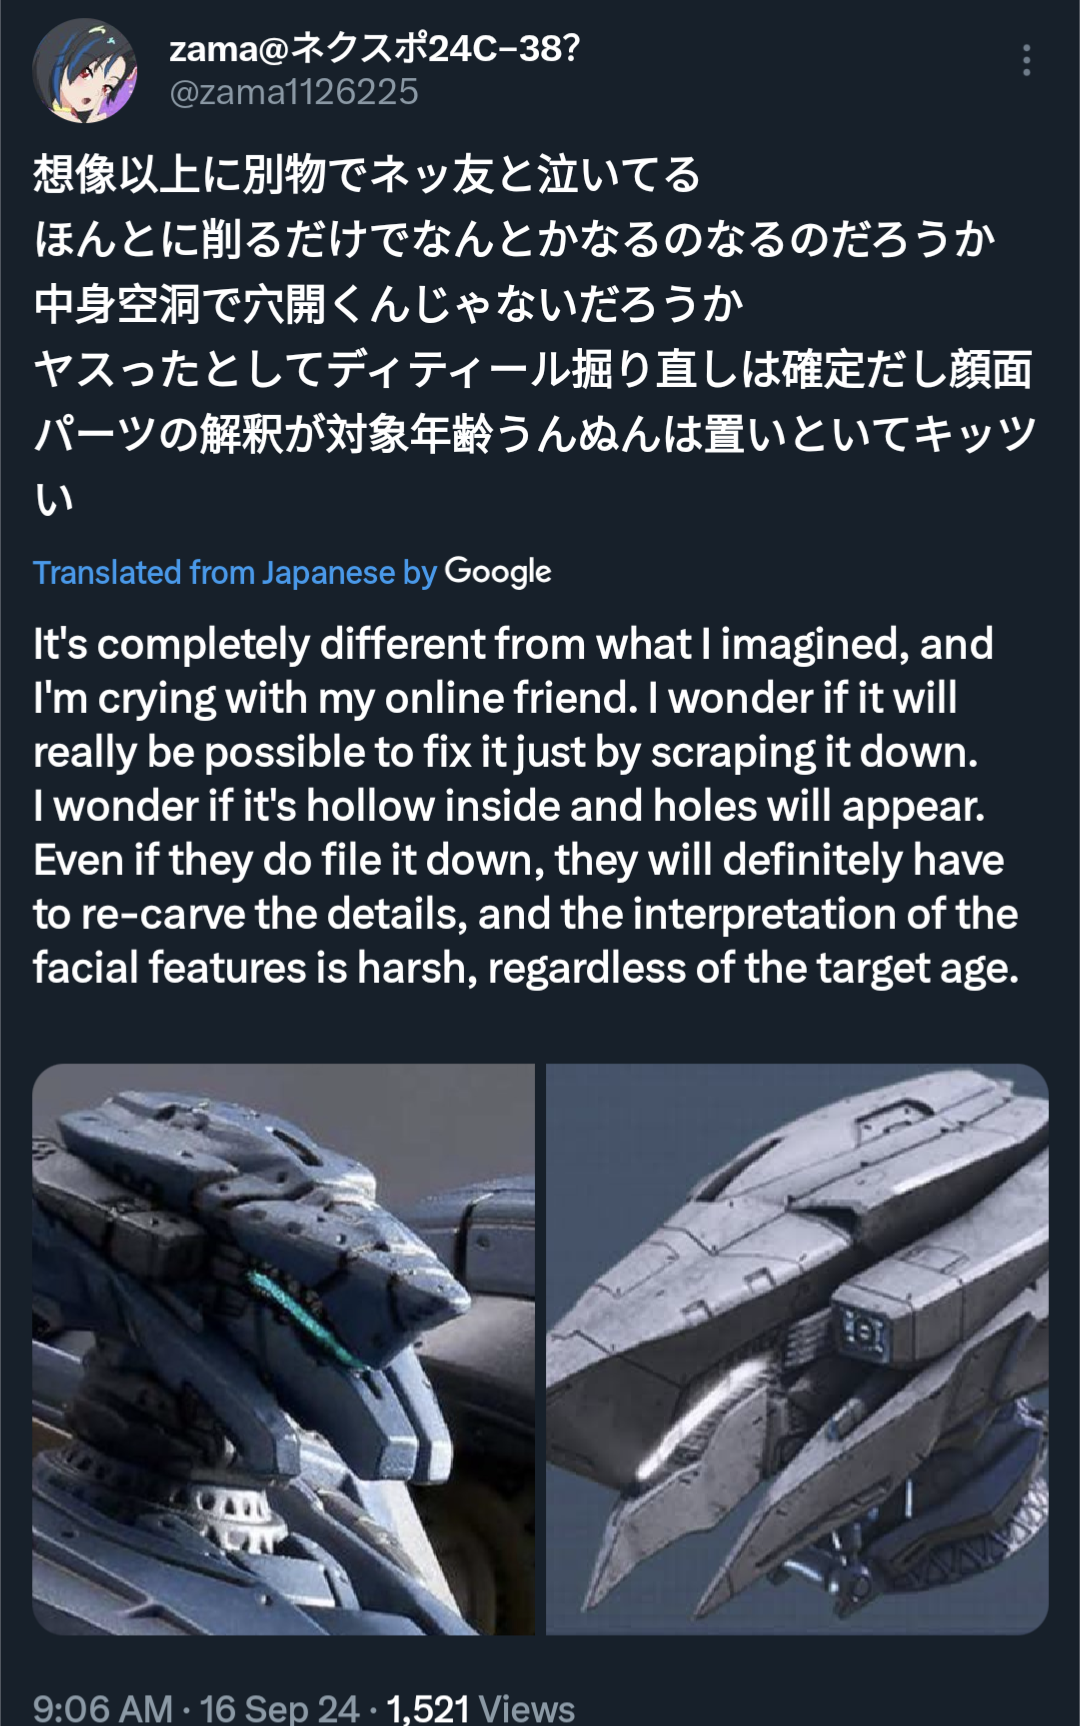Click the word Views beside 1,521
1080x1726 pixels.
[x=528, y=1708]
